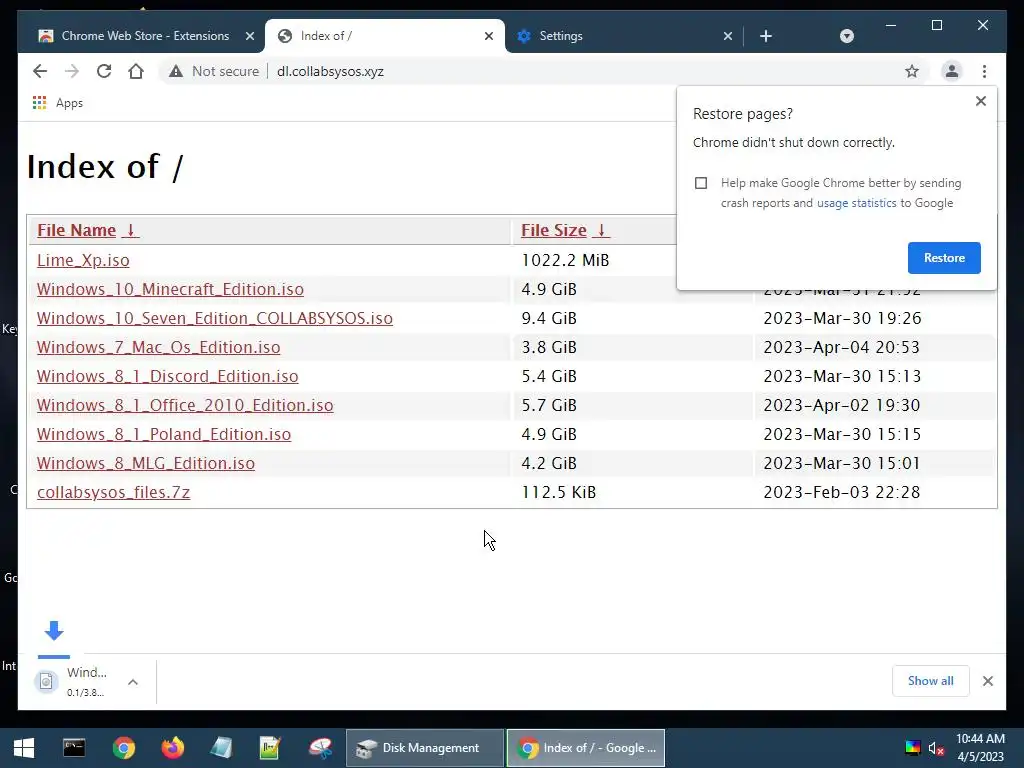Open the Chrome profile avatar
Viewport: 1024px width, 768px height.
952,71
